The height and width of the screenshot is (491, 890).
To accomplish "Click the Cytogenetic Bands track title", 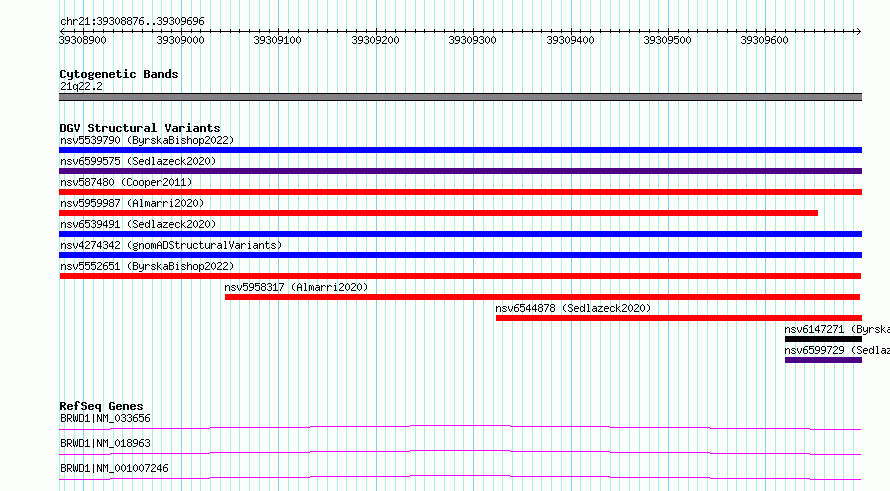I will coord(119,74).
